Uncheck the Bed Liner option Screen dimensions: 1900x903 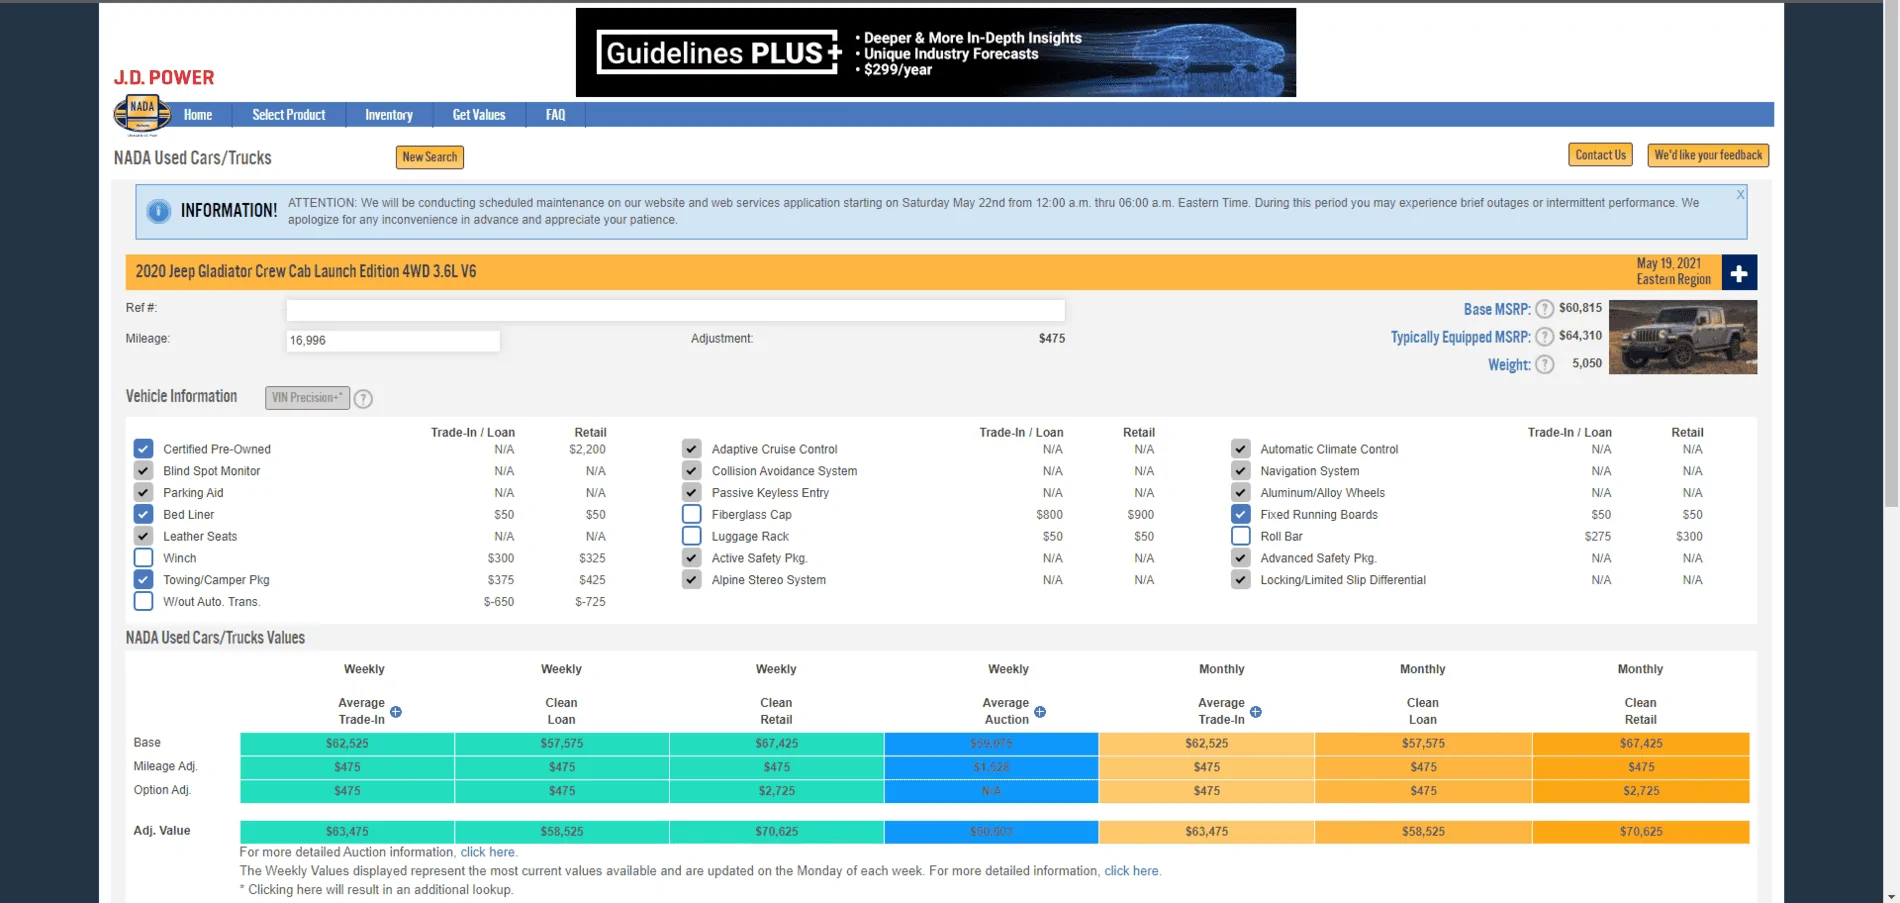[x=143, y=514]
